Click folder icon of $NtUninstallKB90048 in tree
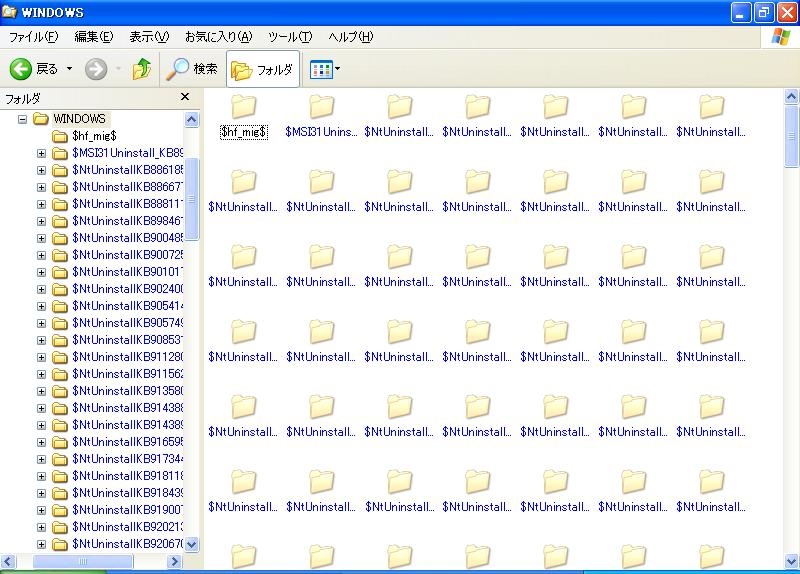Viewport: 800px width, 574px height. click(x=60, y=238)
